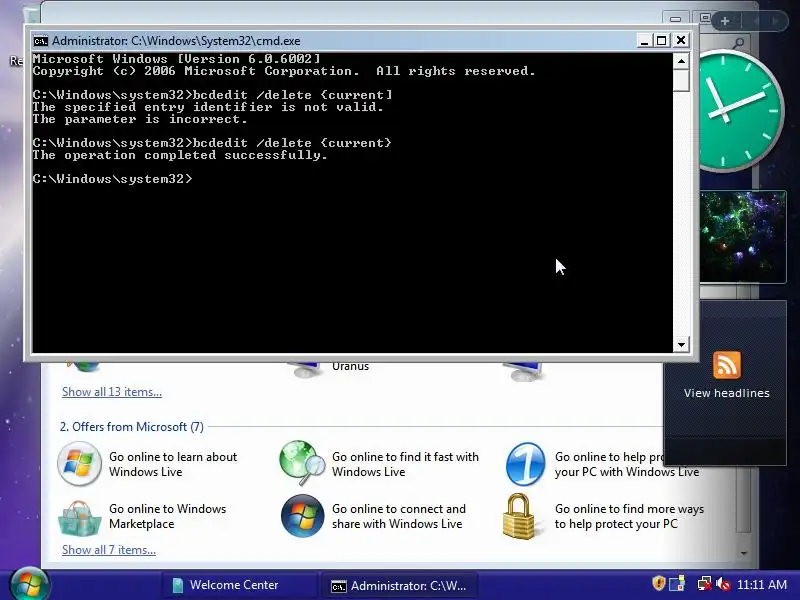Open 'Show all 7 items...' link
800x600 pixels.
click(109, 549)
